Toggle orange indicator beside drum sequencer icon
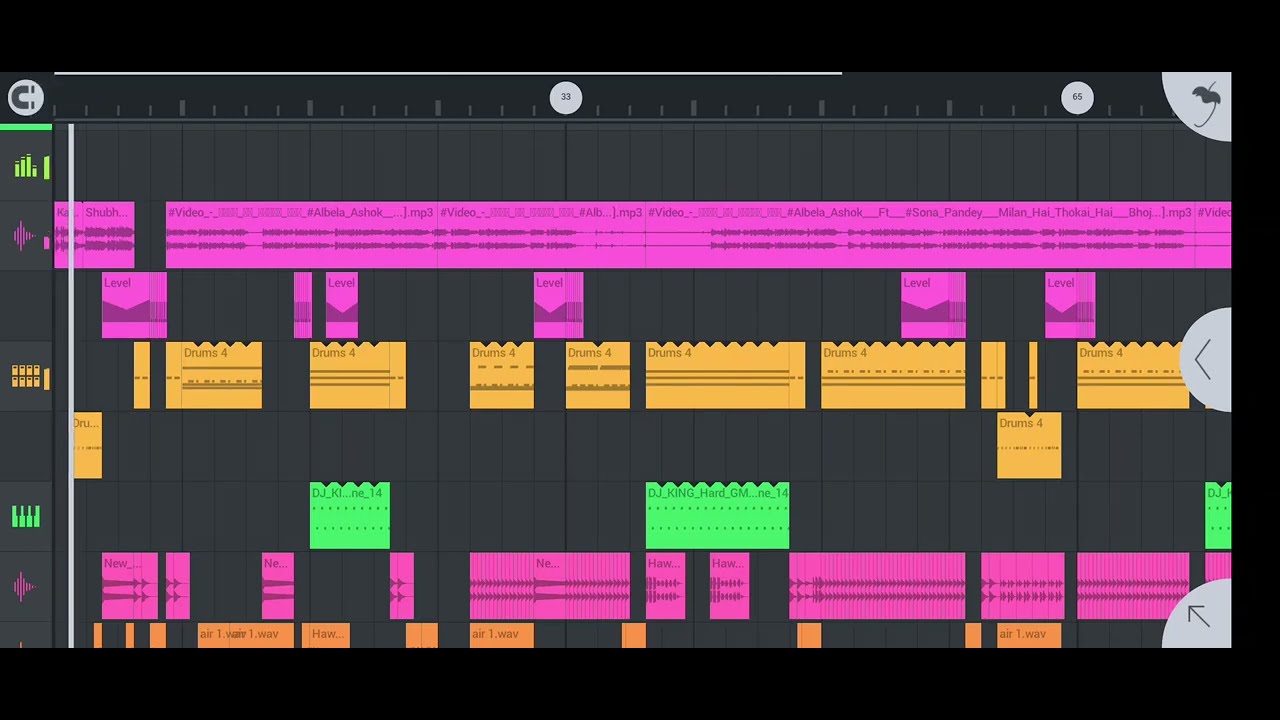Viewport: 1280px width, 720px height. [46, 378]
